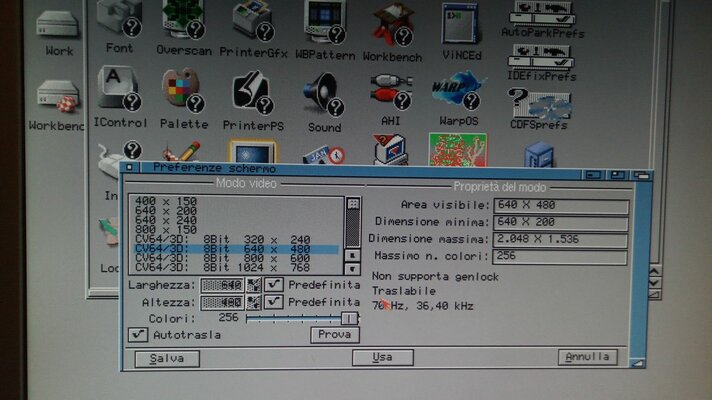Open the Overscan preferences icon
The width and height of the screenshot is (712, 400).
click(183, 20)
